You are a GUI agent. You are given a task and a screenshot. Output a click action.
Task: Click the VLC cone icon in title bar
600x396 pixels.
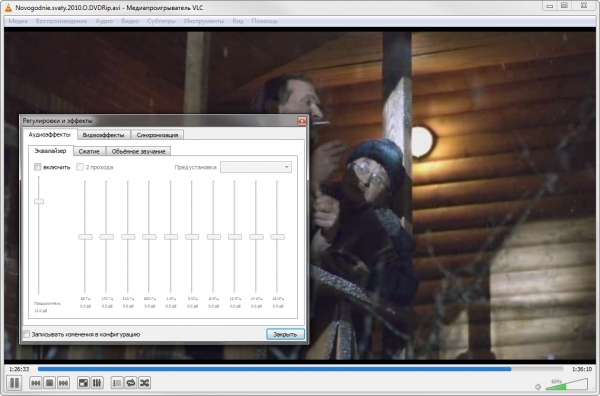pyautogui.click(x=8, y=7)
